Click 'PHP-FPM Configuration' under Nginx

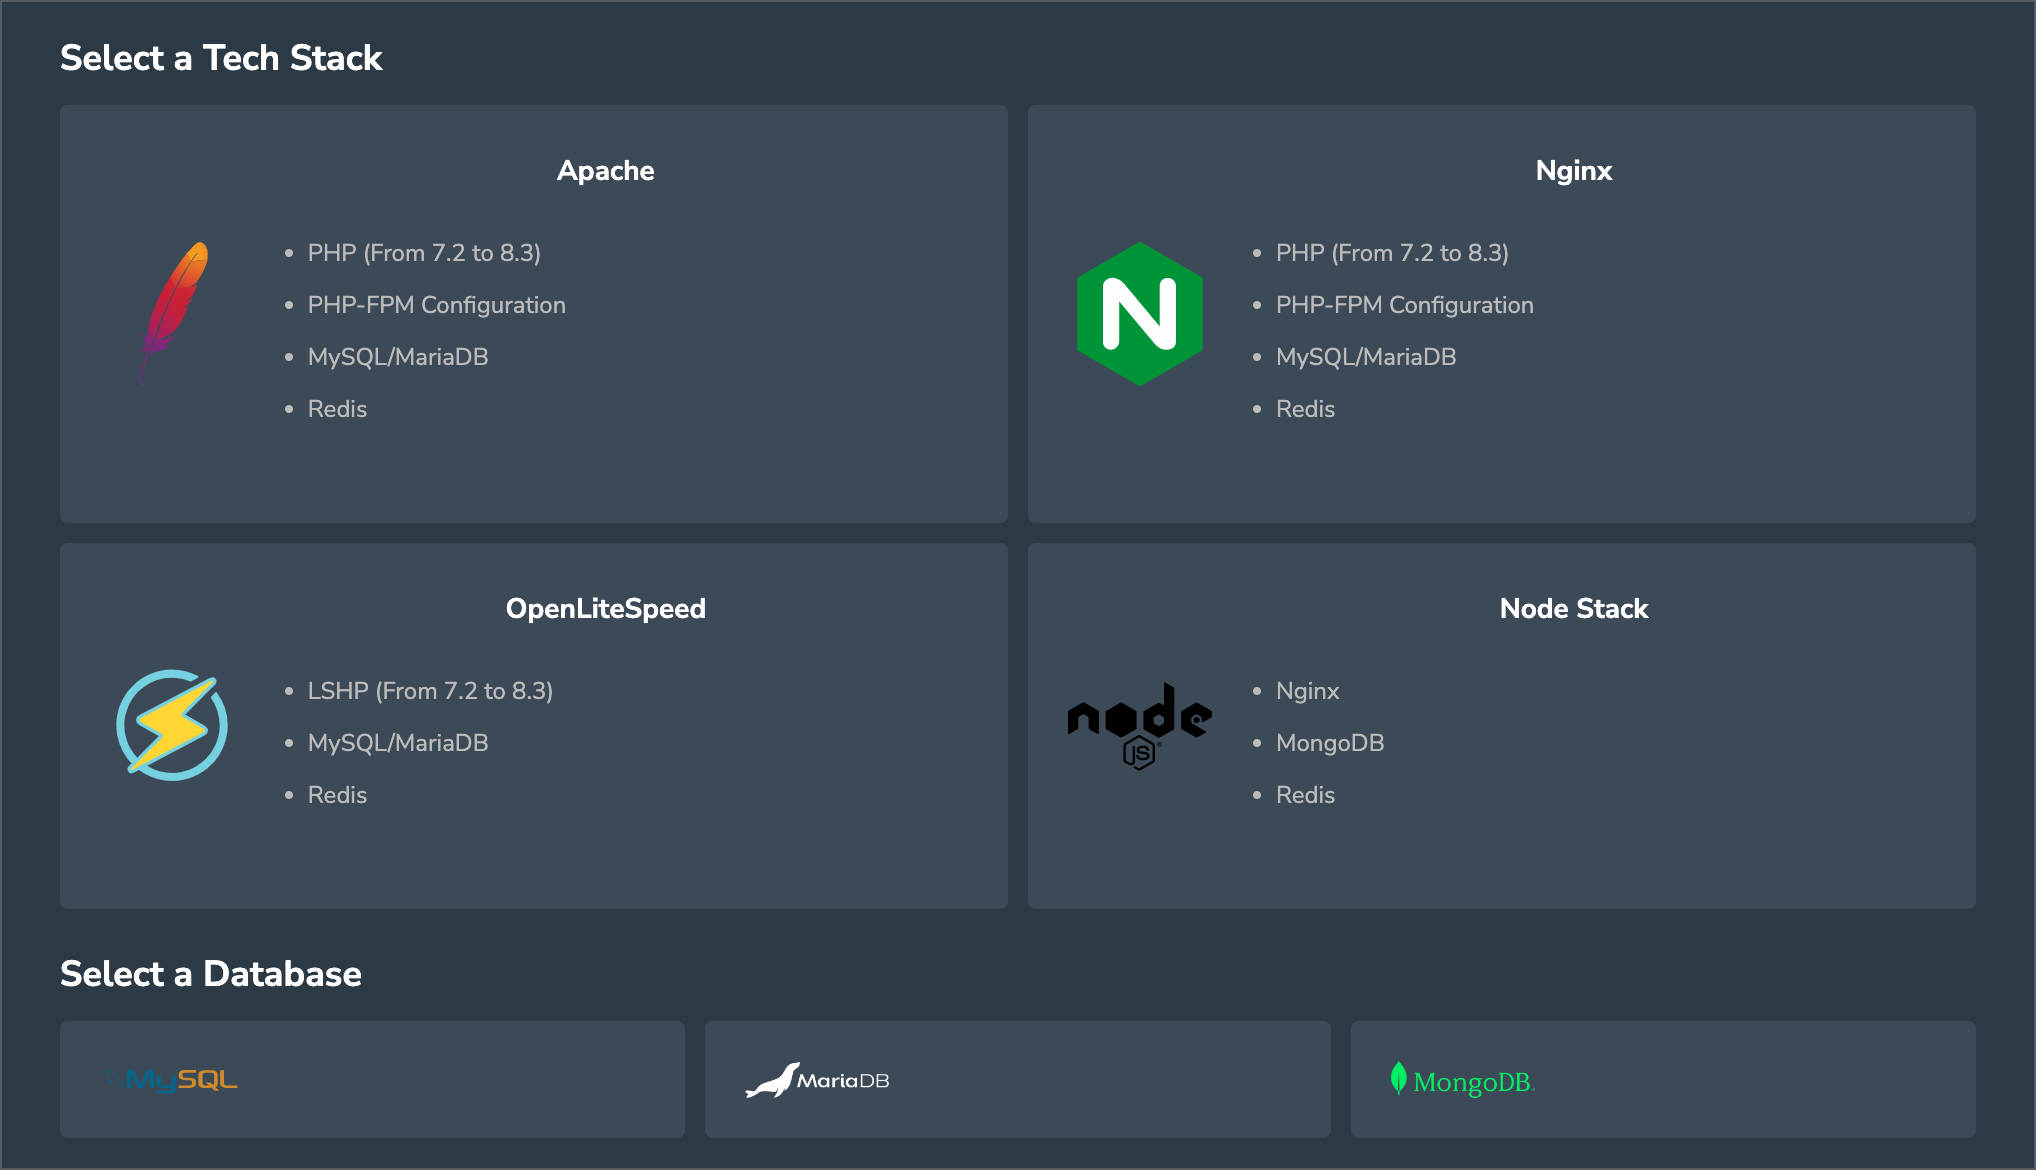tap(1405, 305)
